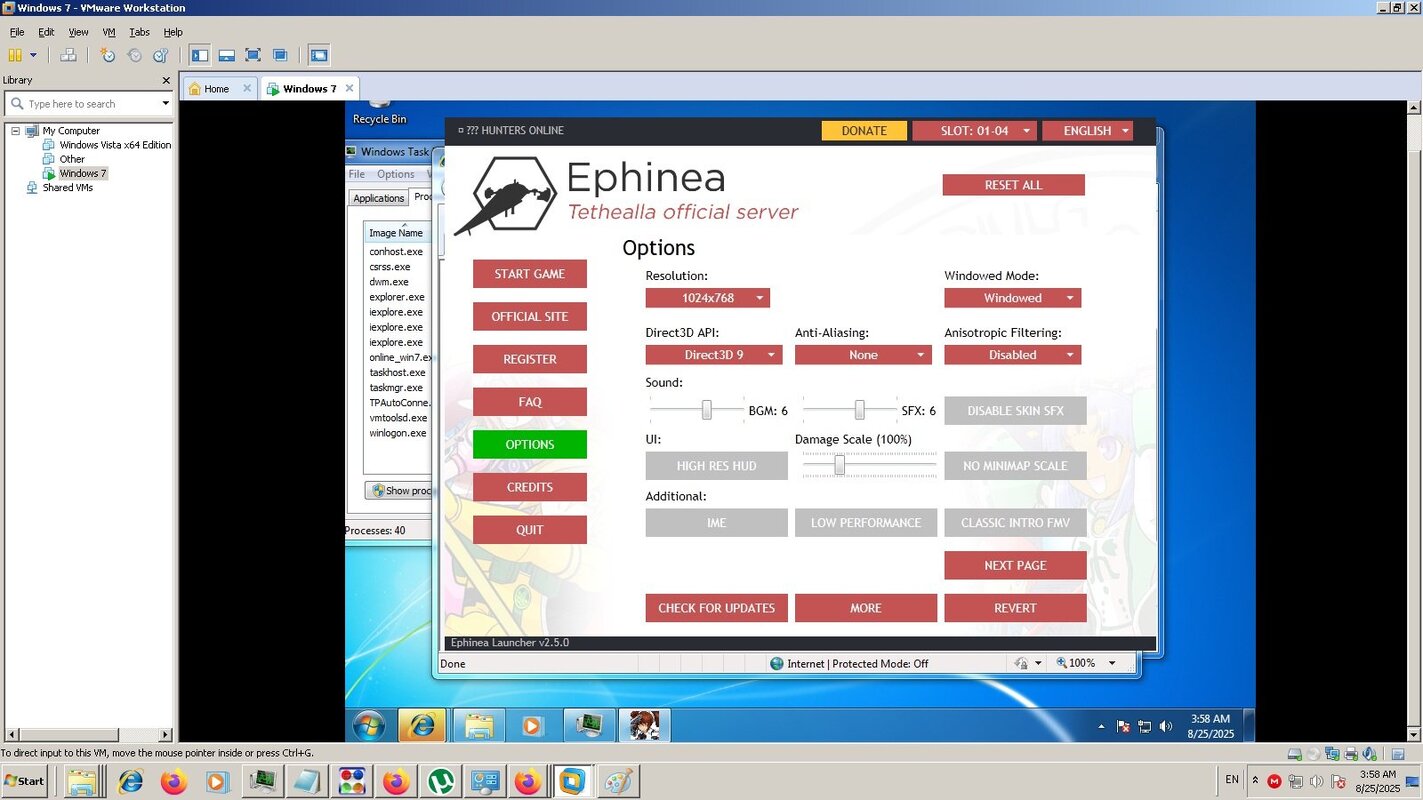The height and width of the screenshot is (800, 1423).
Task: Click VMware Workstation icon on host taskbar
Action: point(572,781)
